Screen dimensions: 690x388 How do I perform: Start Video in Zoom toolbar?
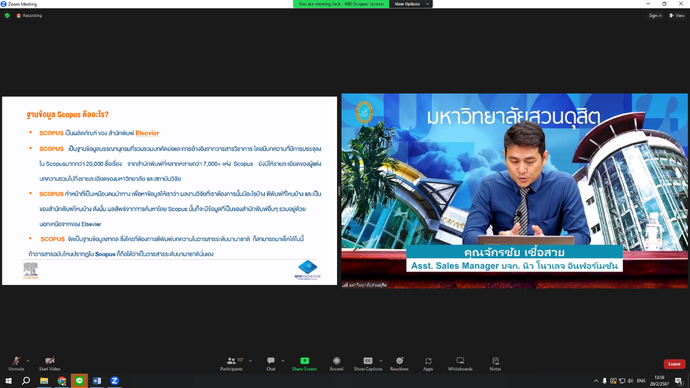click(x=49, y=363)
